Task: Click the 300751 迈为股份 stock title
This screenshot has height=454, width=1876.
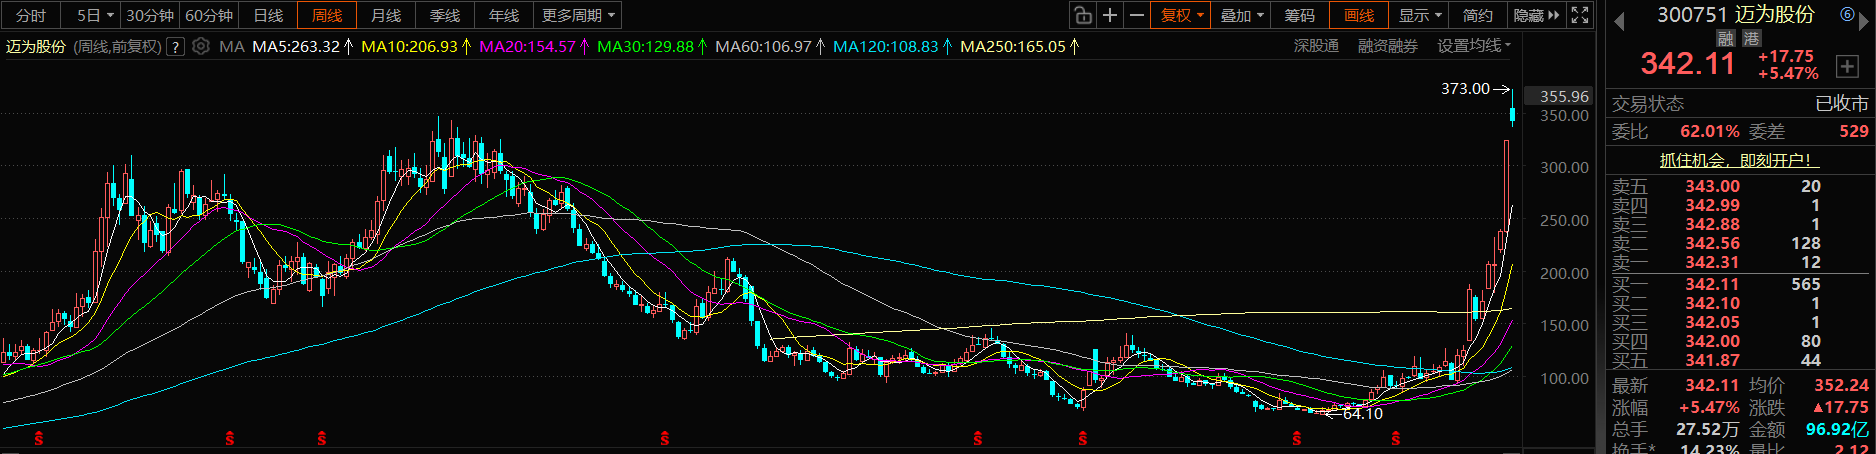Action: click(1735, 14)
